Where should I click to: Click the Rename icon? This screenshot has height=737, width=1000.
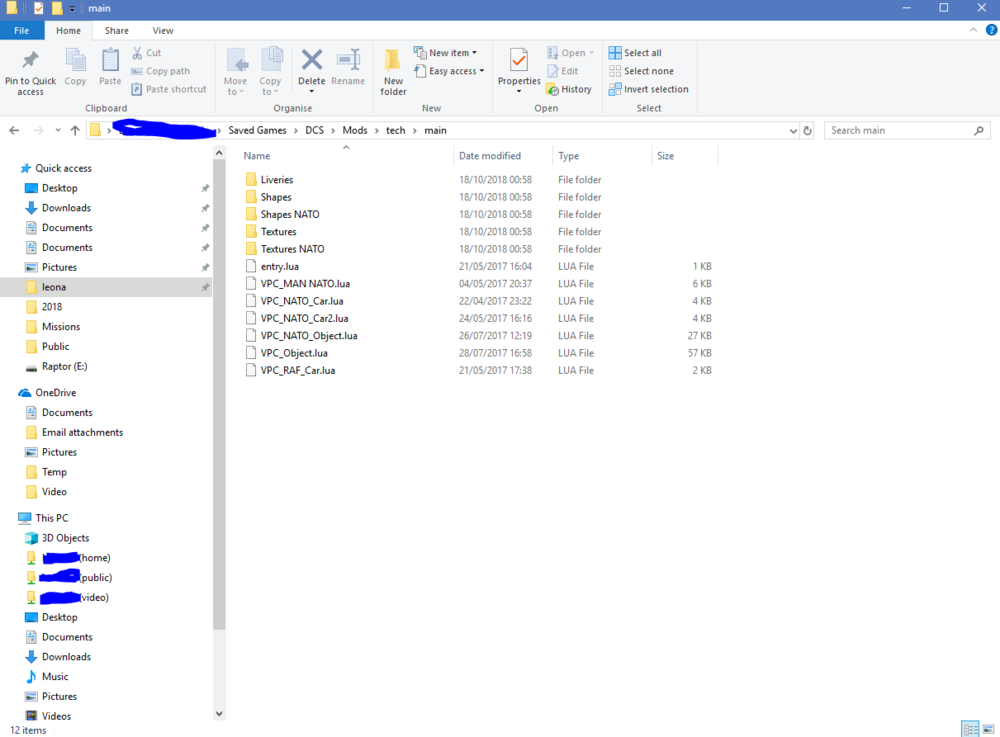click(x=348, y=61)
